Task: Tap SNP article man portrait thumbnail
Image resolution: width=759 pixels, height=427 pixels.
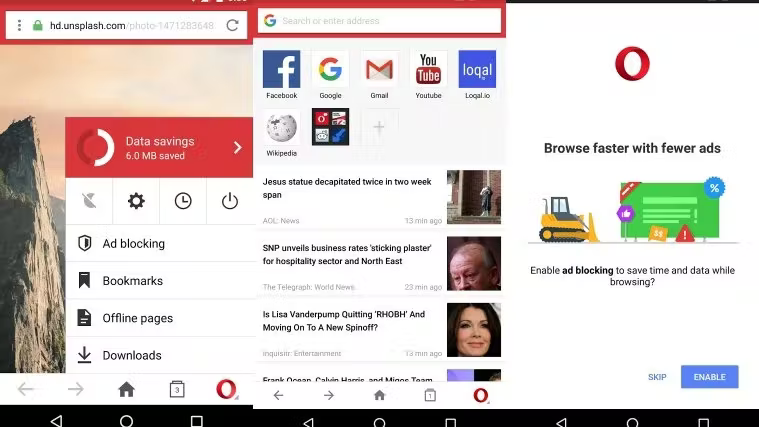Action: [474, 263]
